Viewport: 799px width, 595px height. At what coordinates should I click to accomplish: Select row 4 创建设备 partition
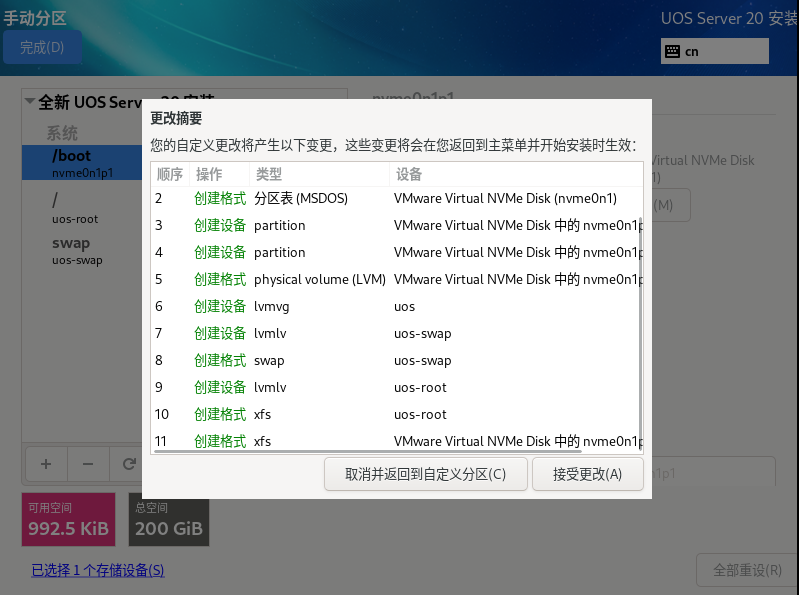coord(395,252)
